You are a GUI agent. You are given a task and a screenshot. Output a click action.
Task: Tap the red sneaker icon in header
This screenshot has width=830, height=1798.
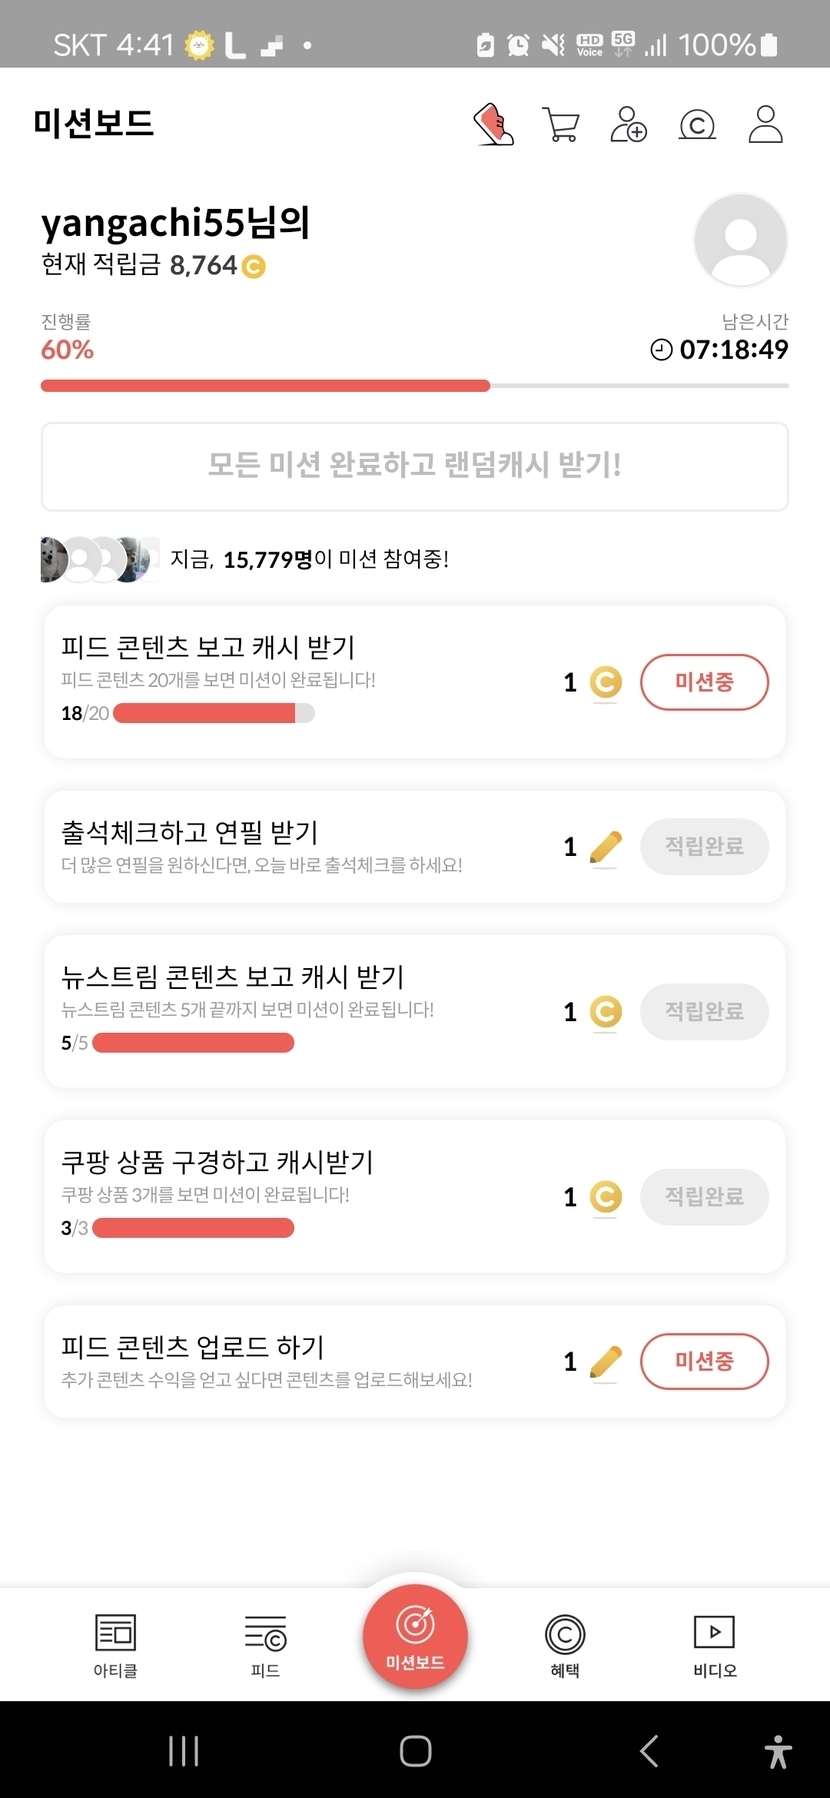coord(493,125)
